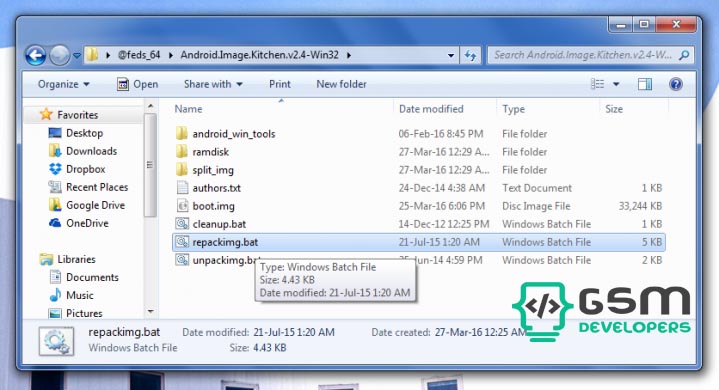The width and height of the screenshot is (719, 390).
Task: Sort by the Name column header
Action: click(188, 109)
